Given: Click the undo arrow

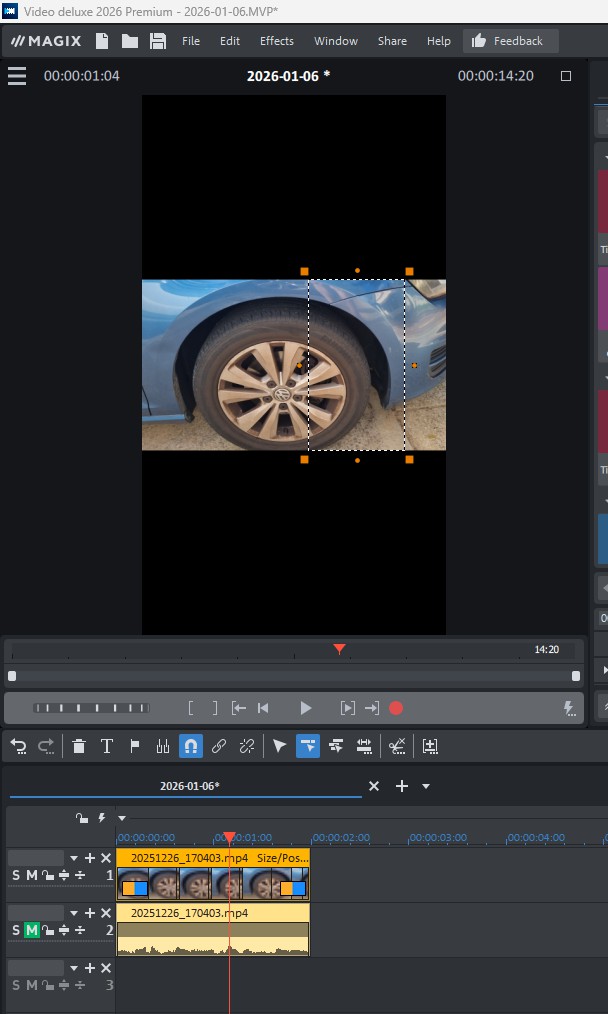Looking at the screenshot, I should click(x=18, y=746).
